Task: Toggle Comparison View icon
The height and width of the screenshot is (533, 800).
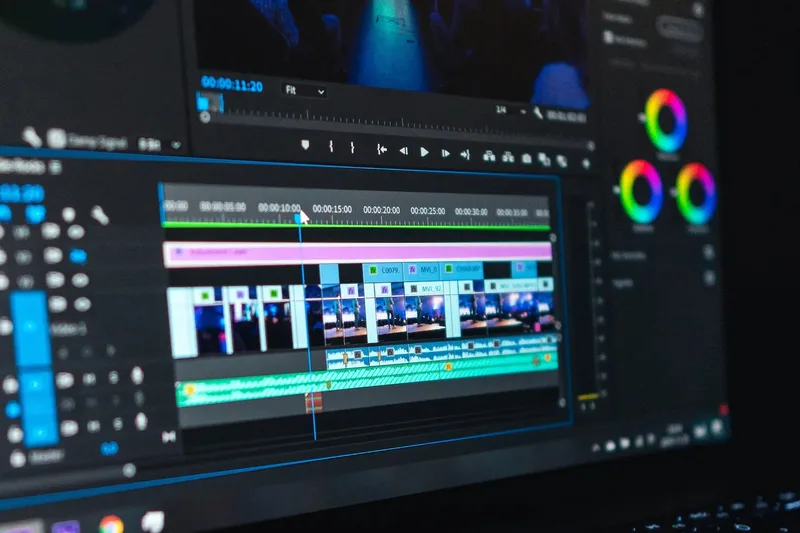Action: click(x=544, y=159)
